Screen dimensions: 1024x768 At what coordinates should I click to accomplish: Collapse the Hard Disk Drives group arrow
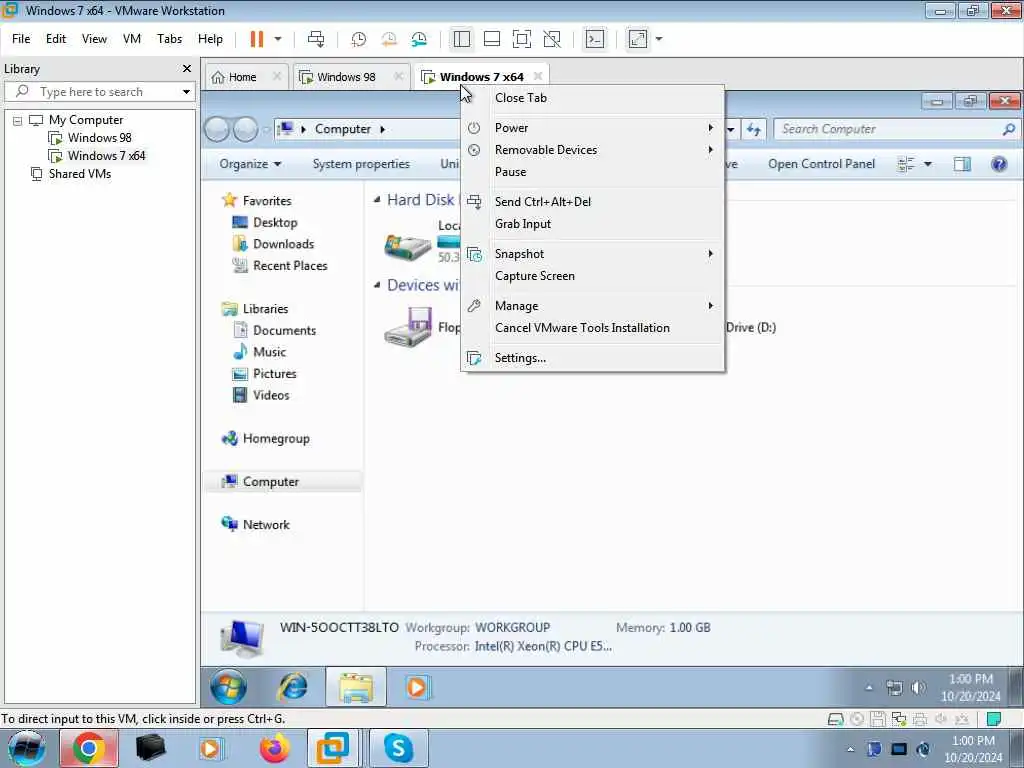pyautogui.click(x=377, y=200)
